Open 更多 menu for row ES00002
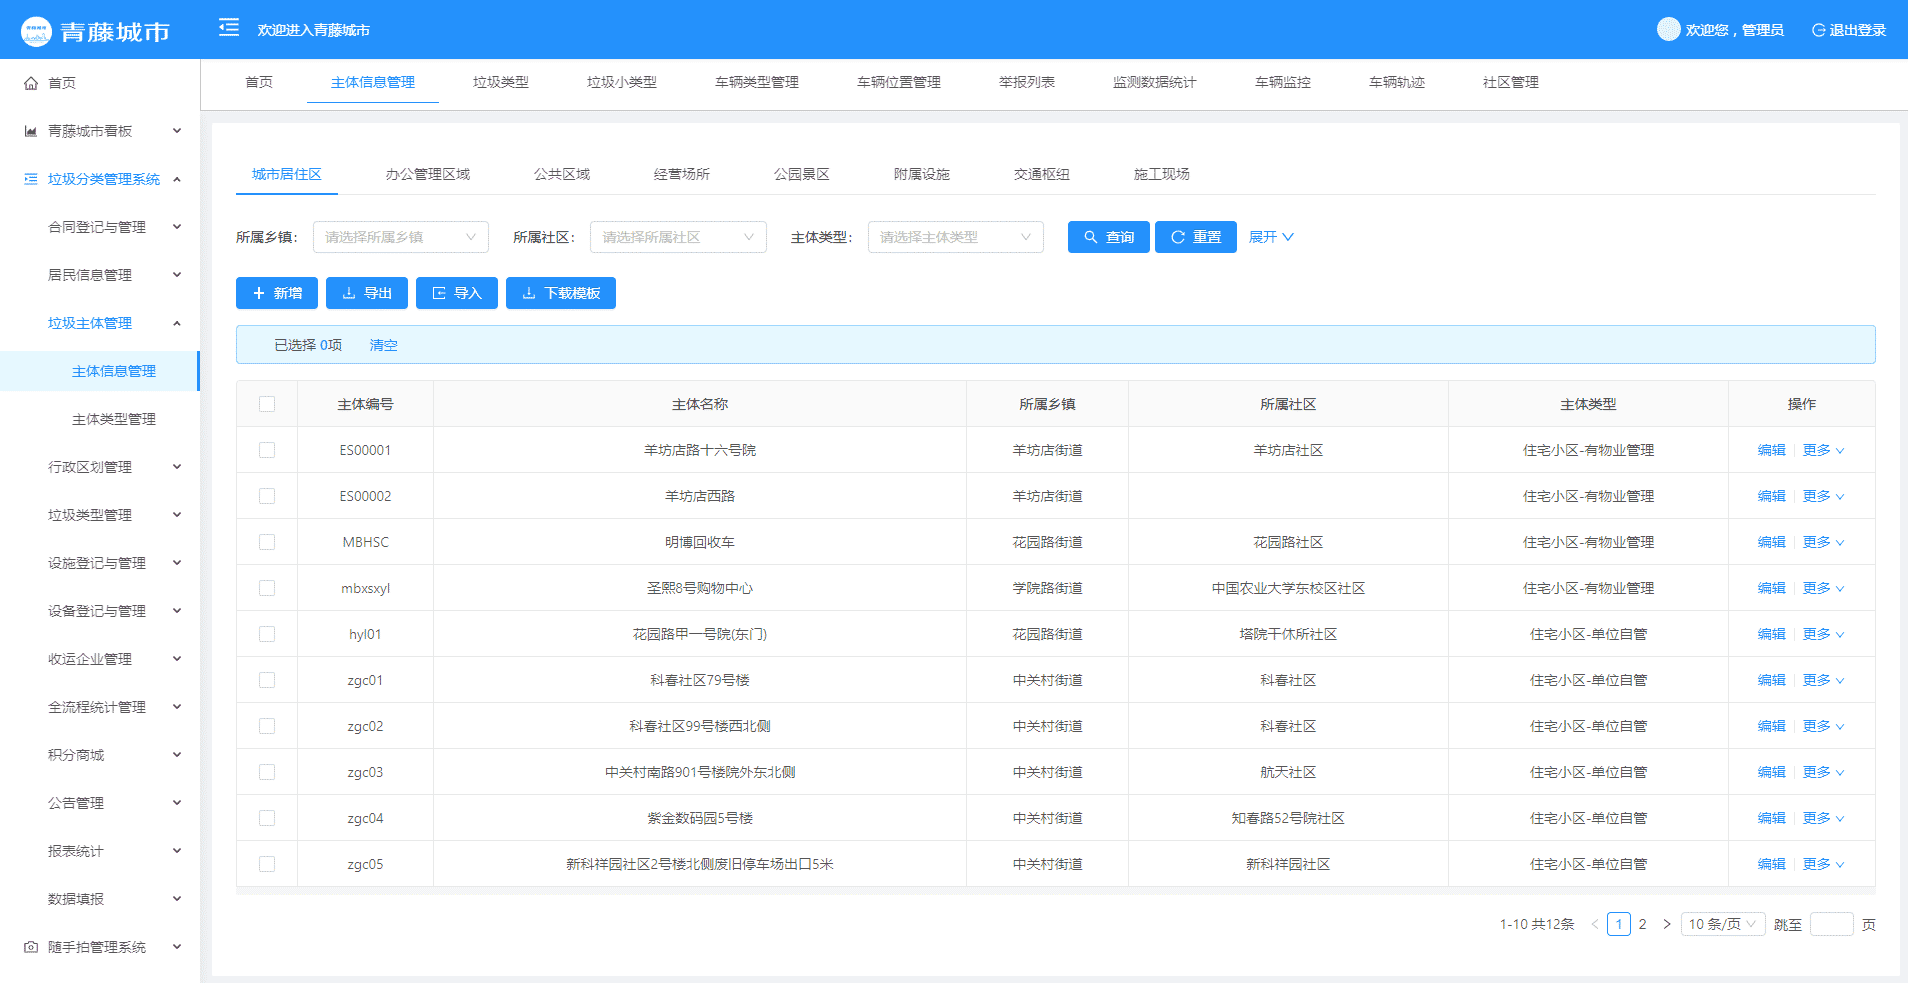Screen dimensions: 1908x983 (1824, 496)
